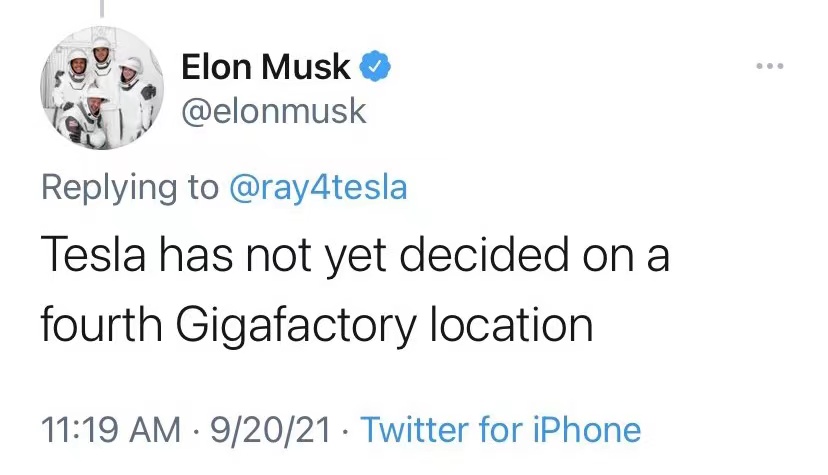Click the word fourth in the tweet
This screenshot has width=828, height=475.
[101, 324]
